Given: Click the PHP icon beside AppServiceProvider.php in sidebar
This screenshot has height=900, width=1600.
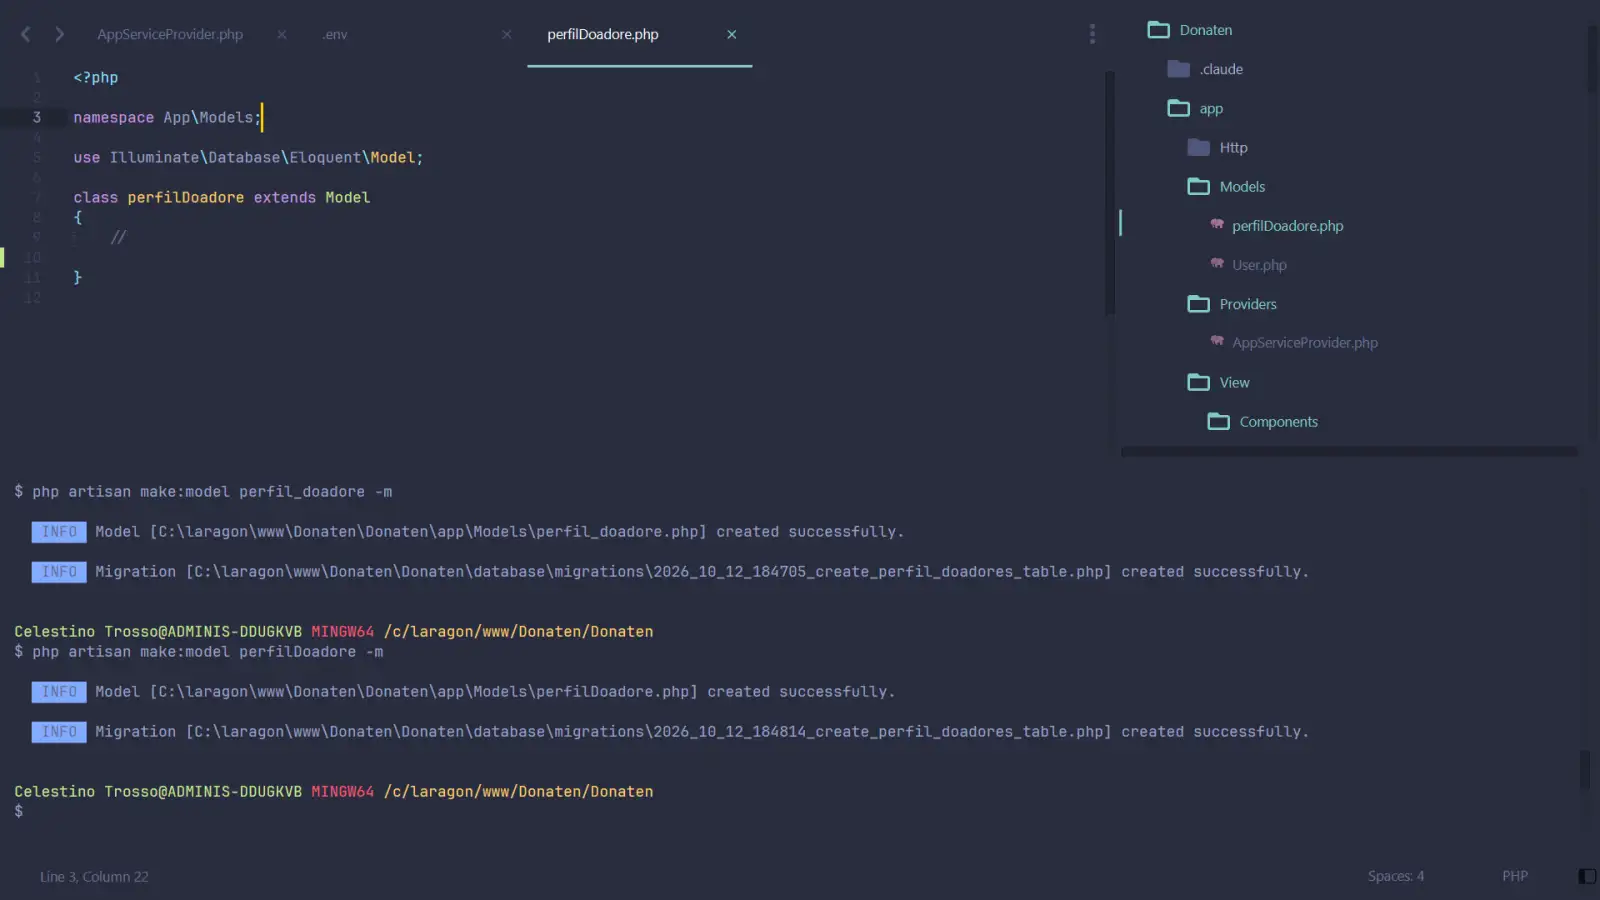Looking at the screenshot, I should tap(1217, 341).
